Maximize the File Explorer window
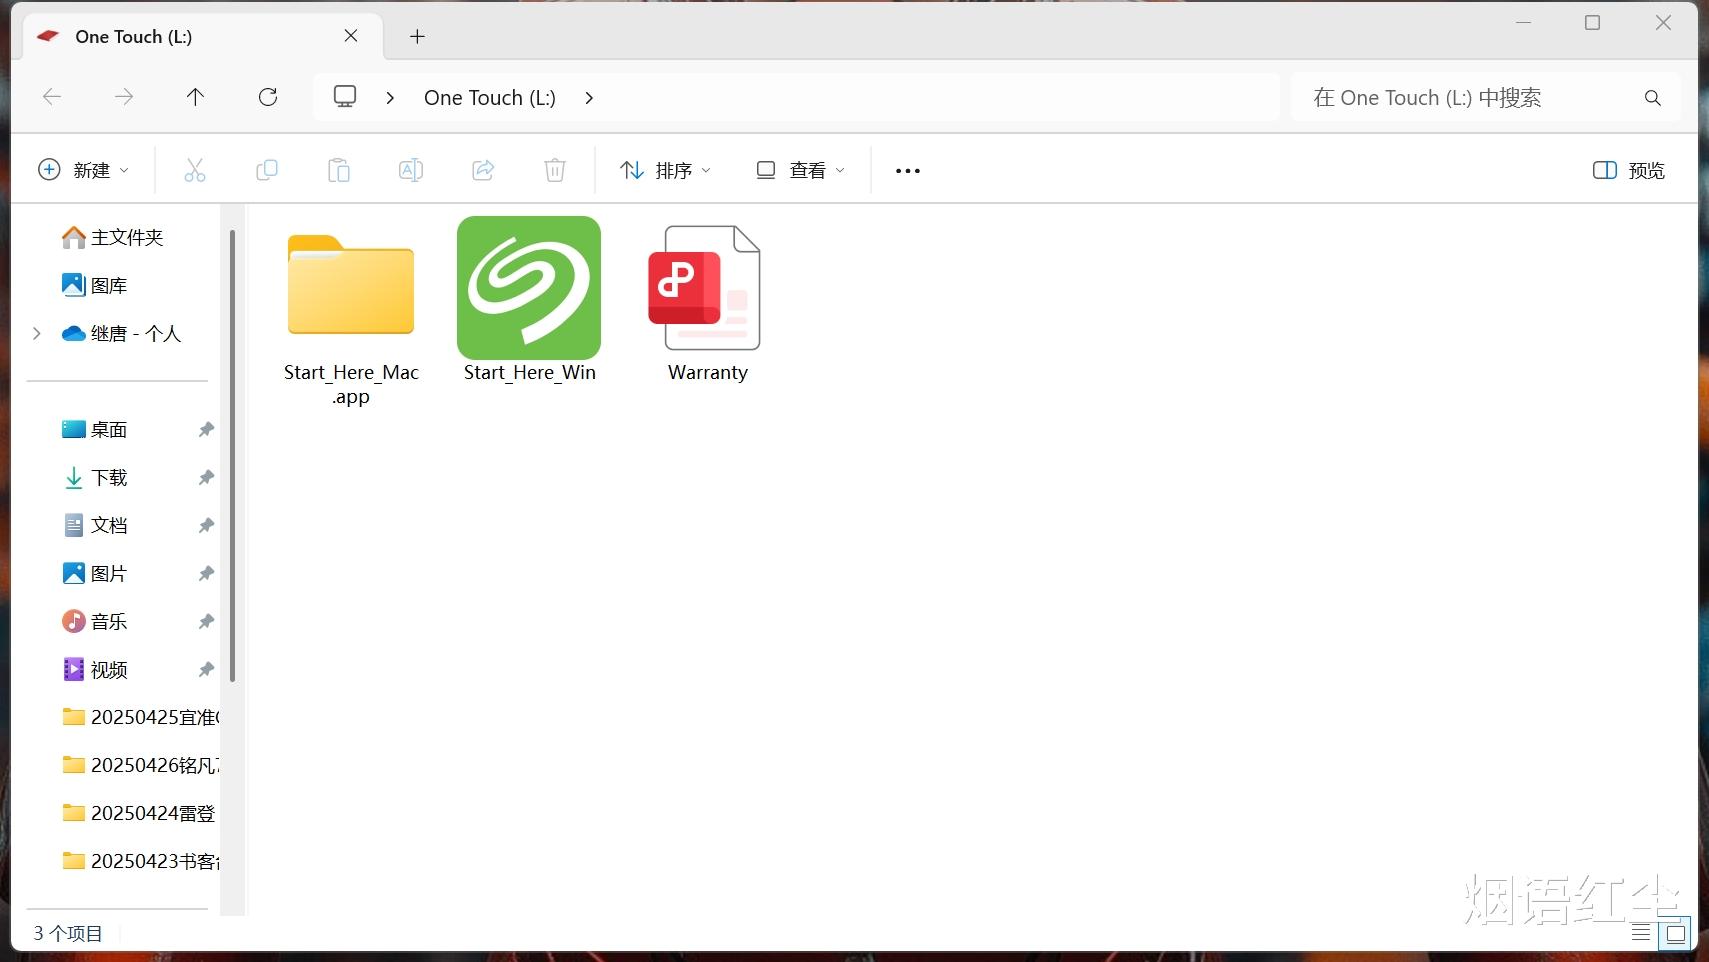1709x962 pixels. (x=1593, y=23)
